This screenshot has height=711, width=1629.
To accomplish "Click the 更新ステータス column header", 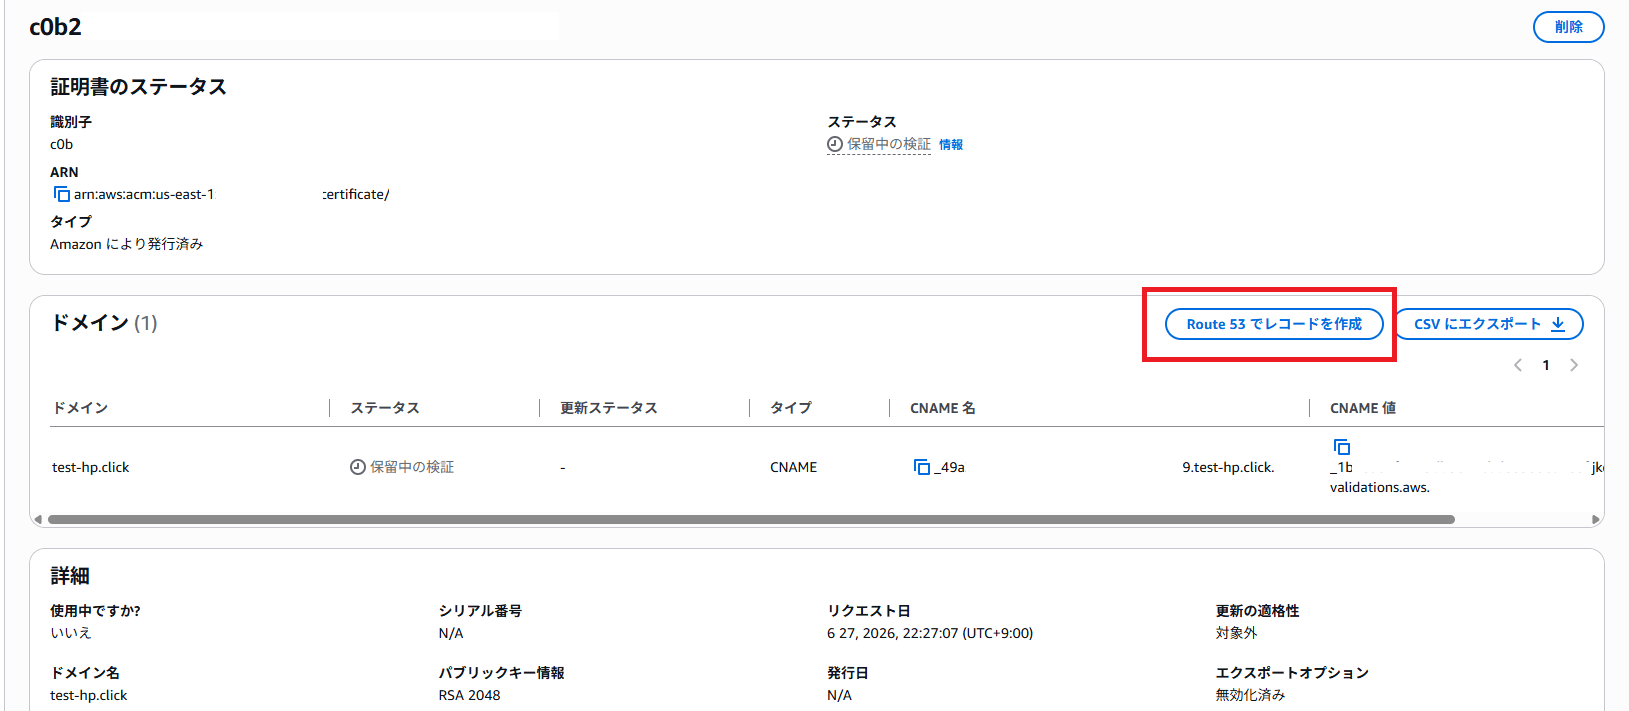I will 609,408.
